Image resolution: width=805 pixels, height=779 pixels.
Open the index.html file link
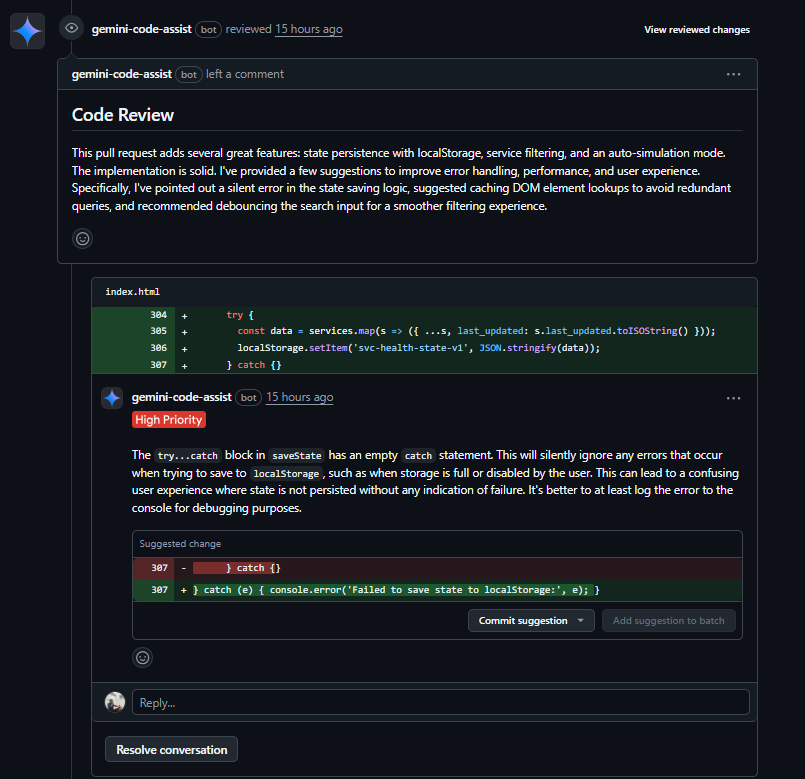[132, 292]
